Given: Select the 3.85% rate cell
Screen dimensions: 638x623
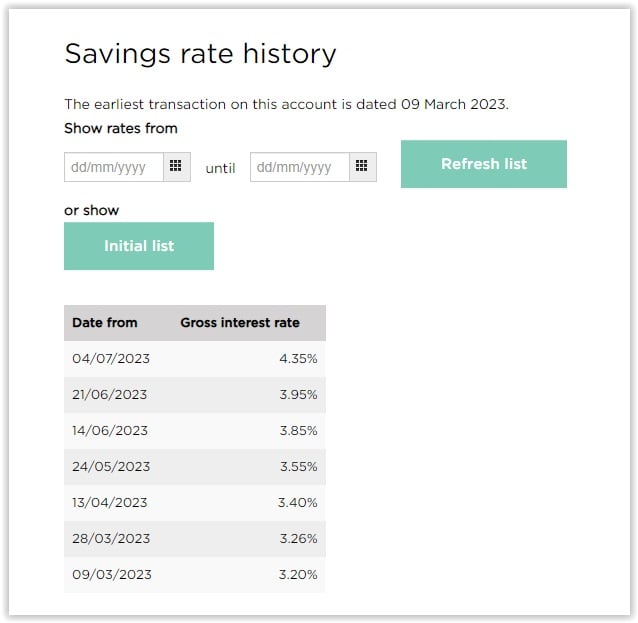Looking at the screenshot, I should click(298, 430).
